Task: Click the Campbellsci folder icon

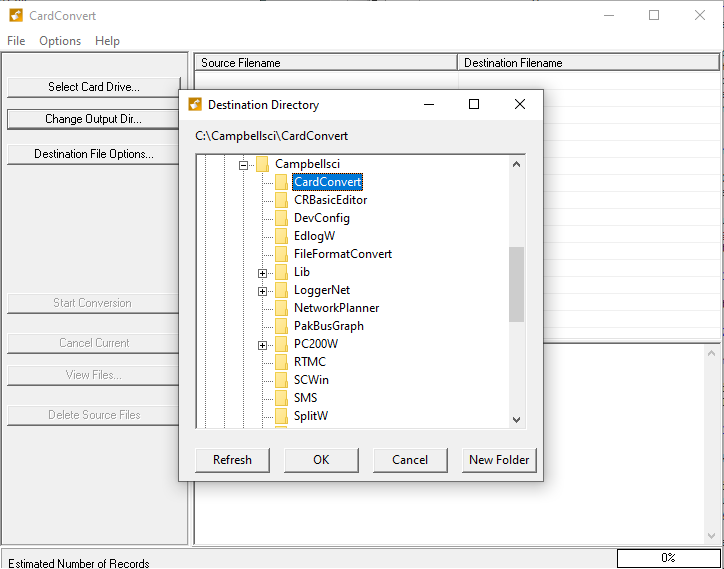Action: point(262,164)
